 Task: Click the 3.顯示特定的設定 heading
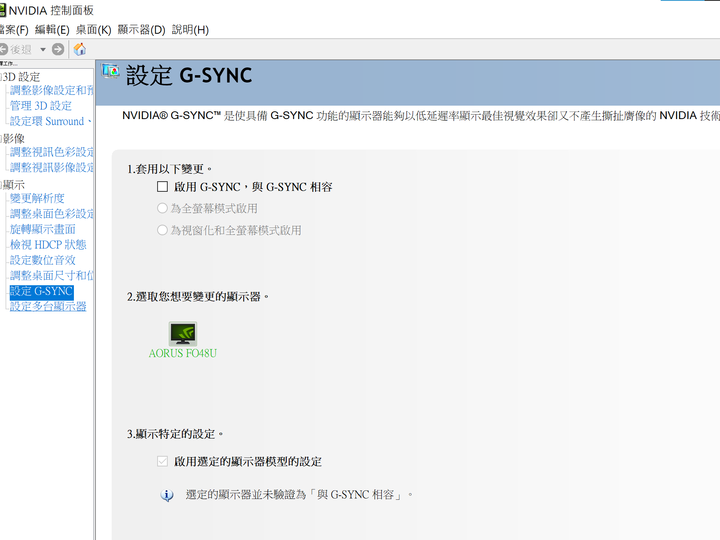click(175, 434)
